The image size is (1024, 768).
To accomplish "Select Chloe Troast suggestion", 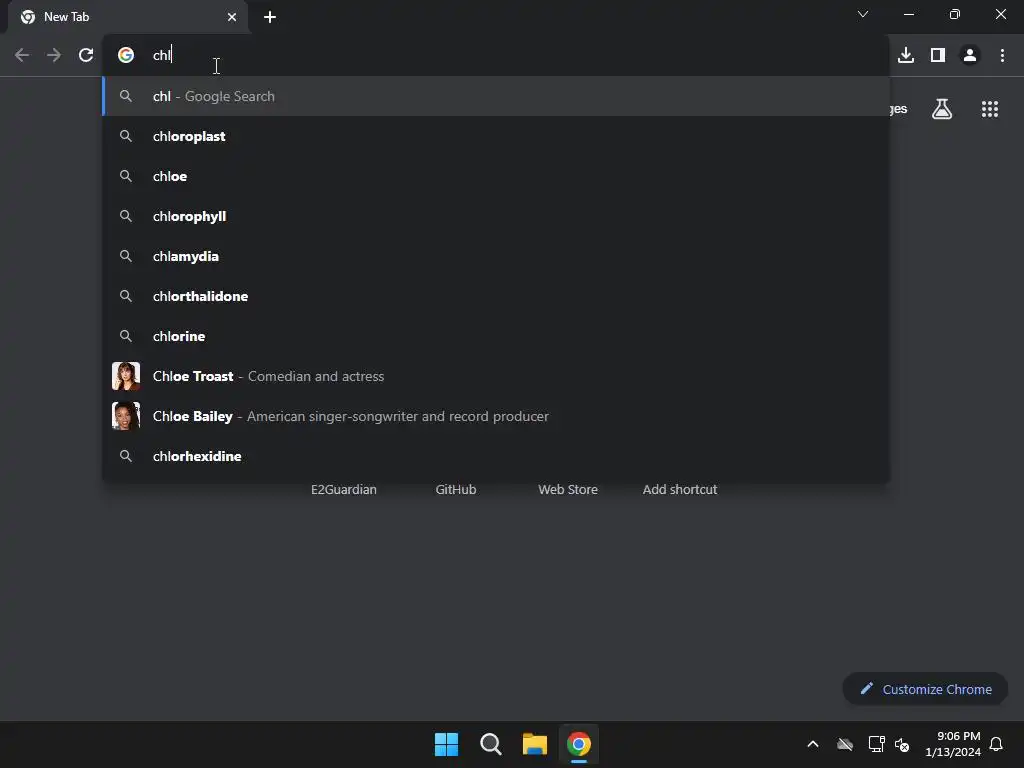I will pos(496,376).
